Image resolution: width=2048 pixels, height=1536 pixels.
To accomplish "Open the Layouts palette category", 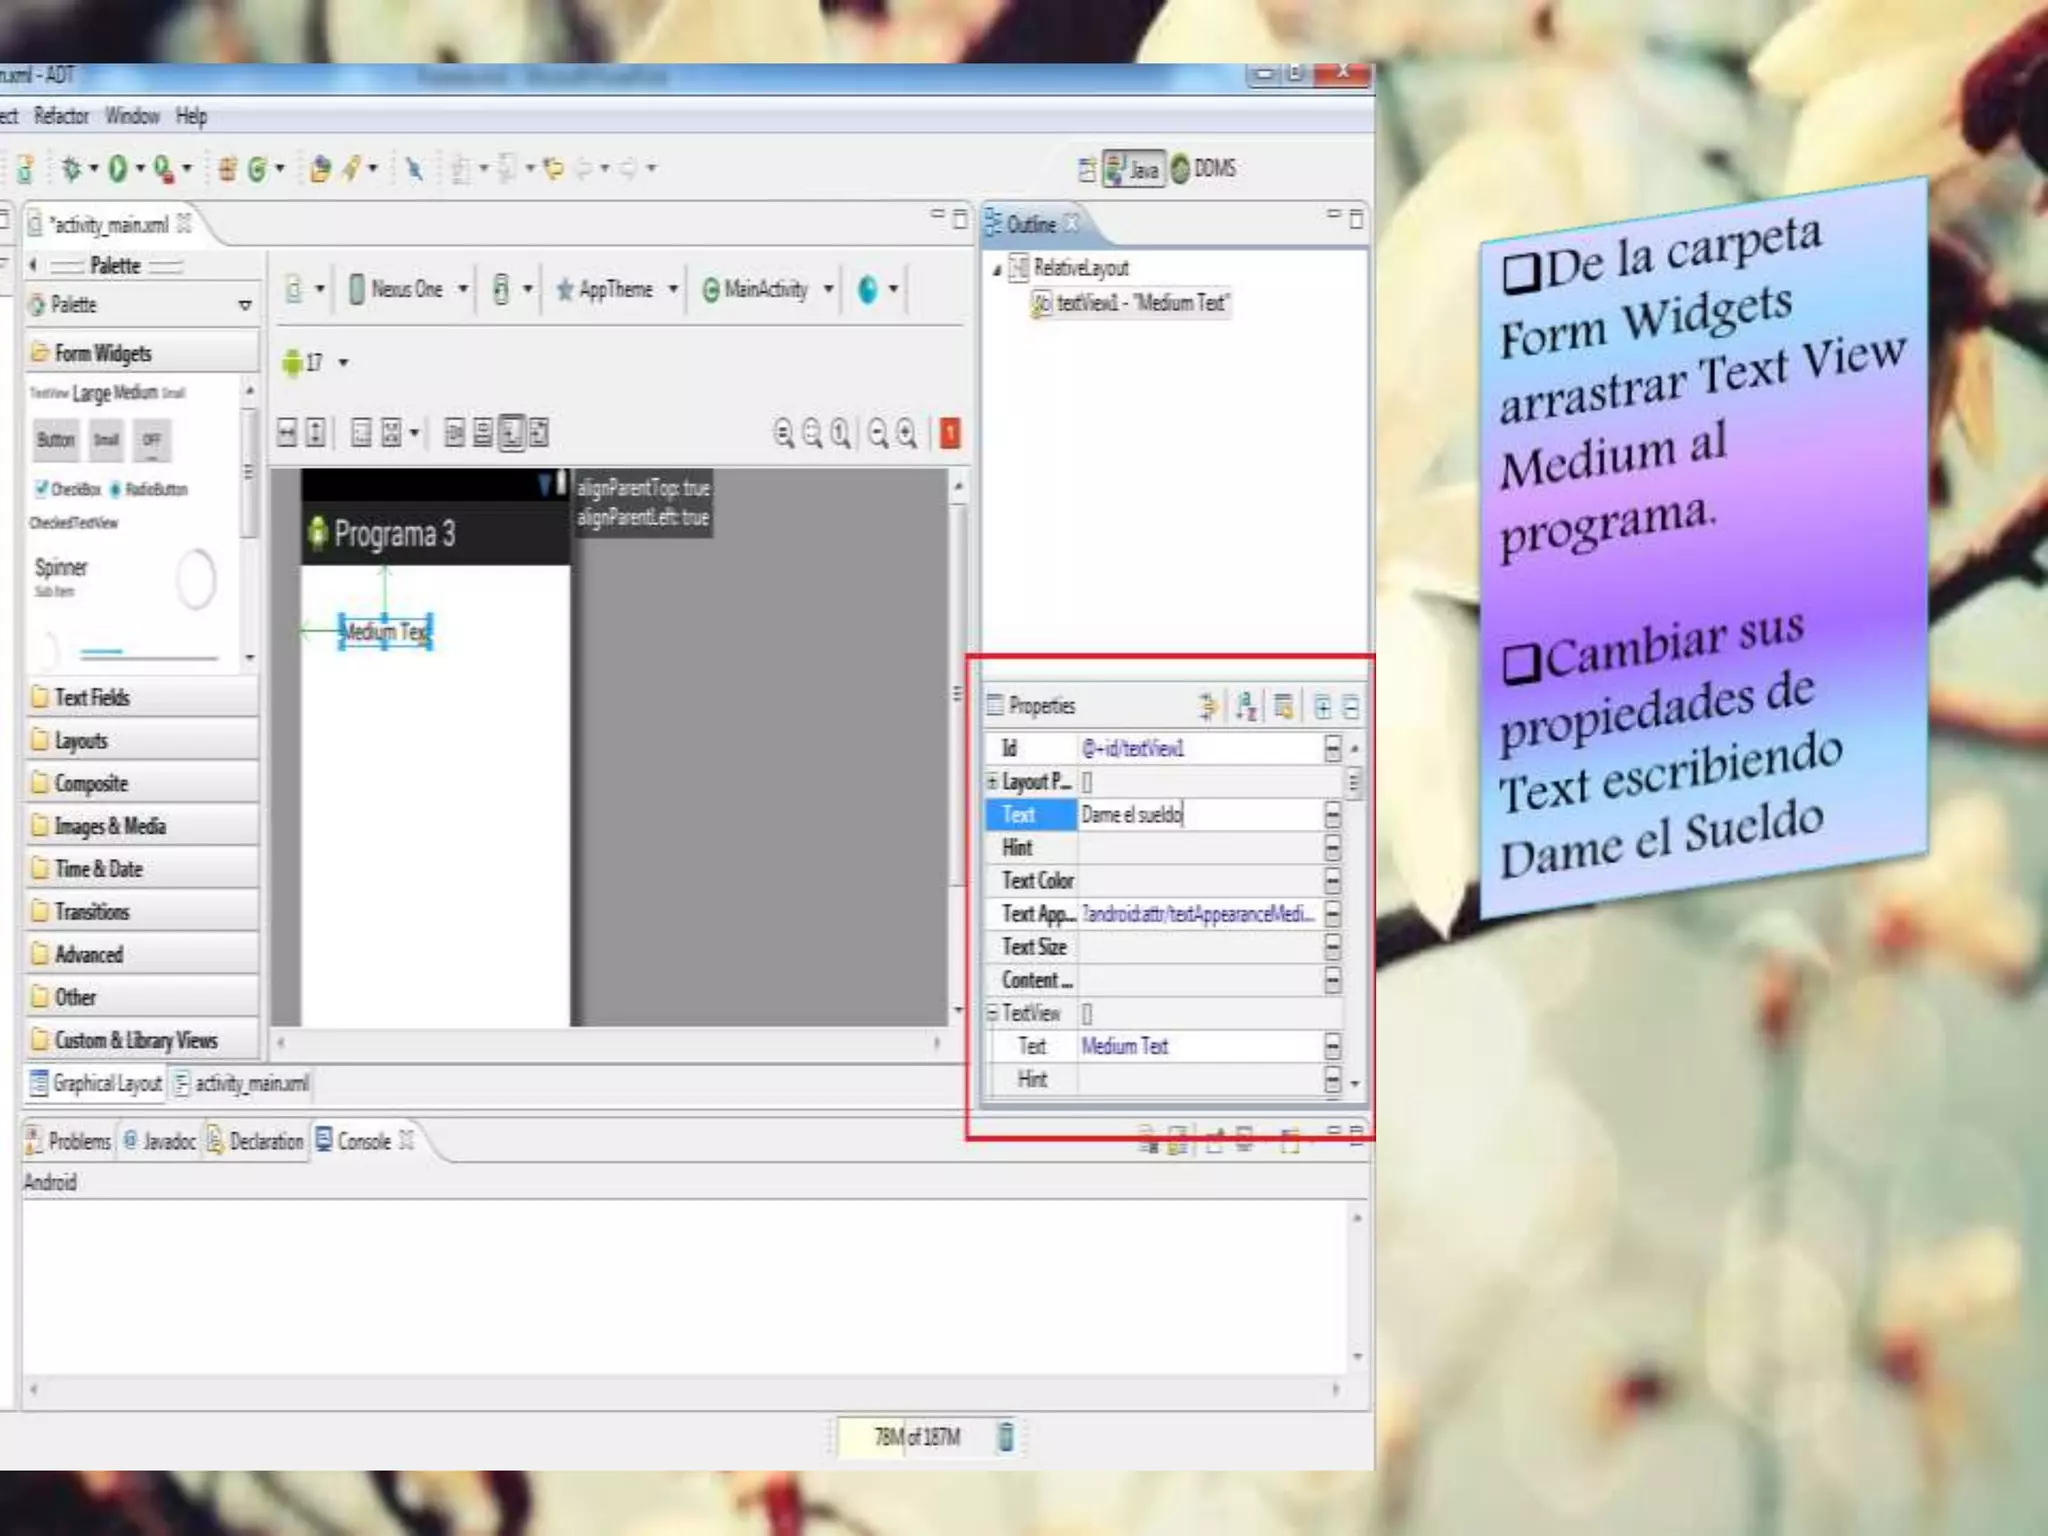I will coord(81,740).
